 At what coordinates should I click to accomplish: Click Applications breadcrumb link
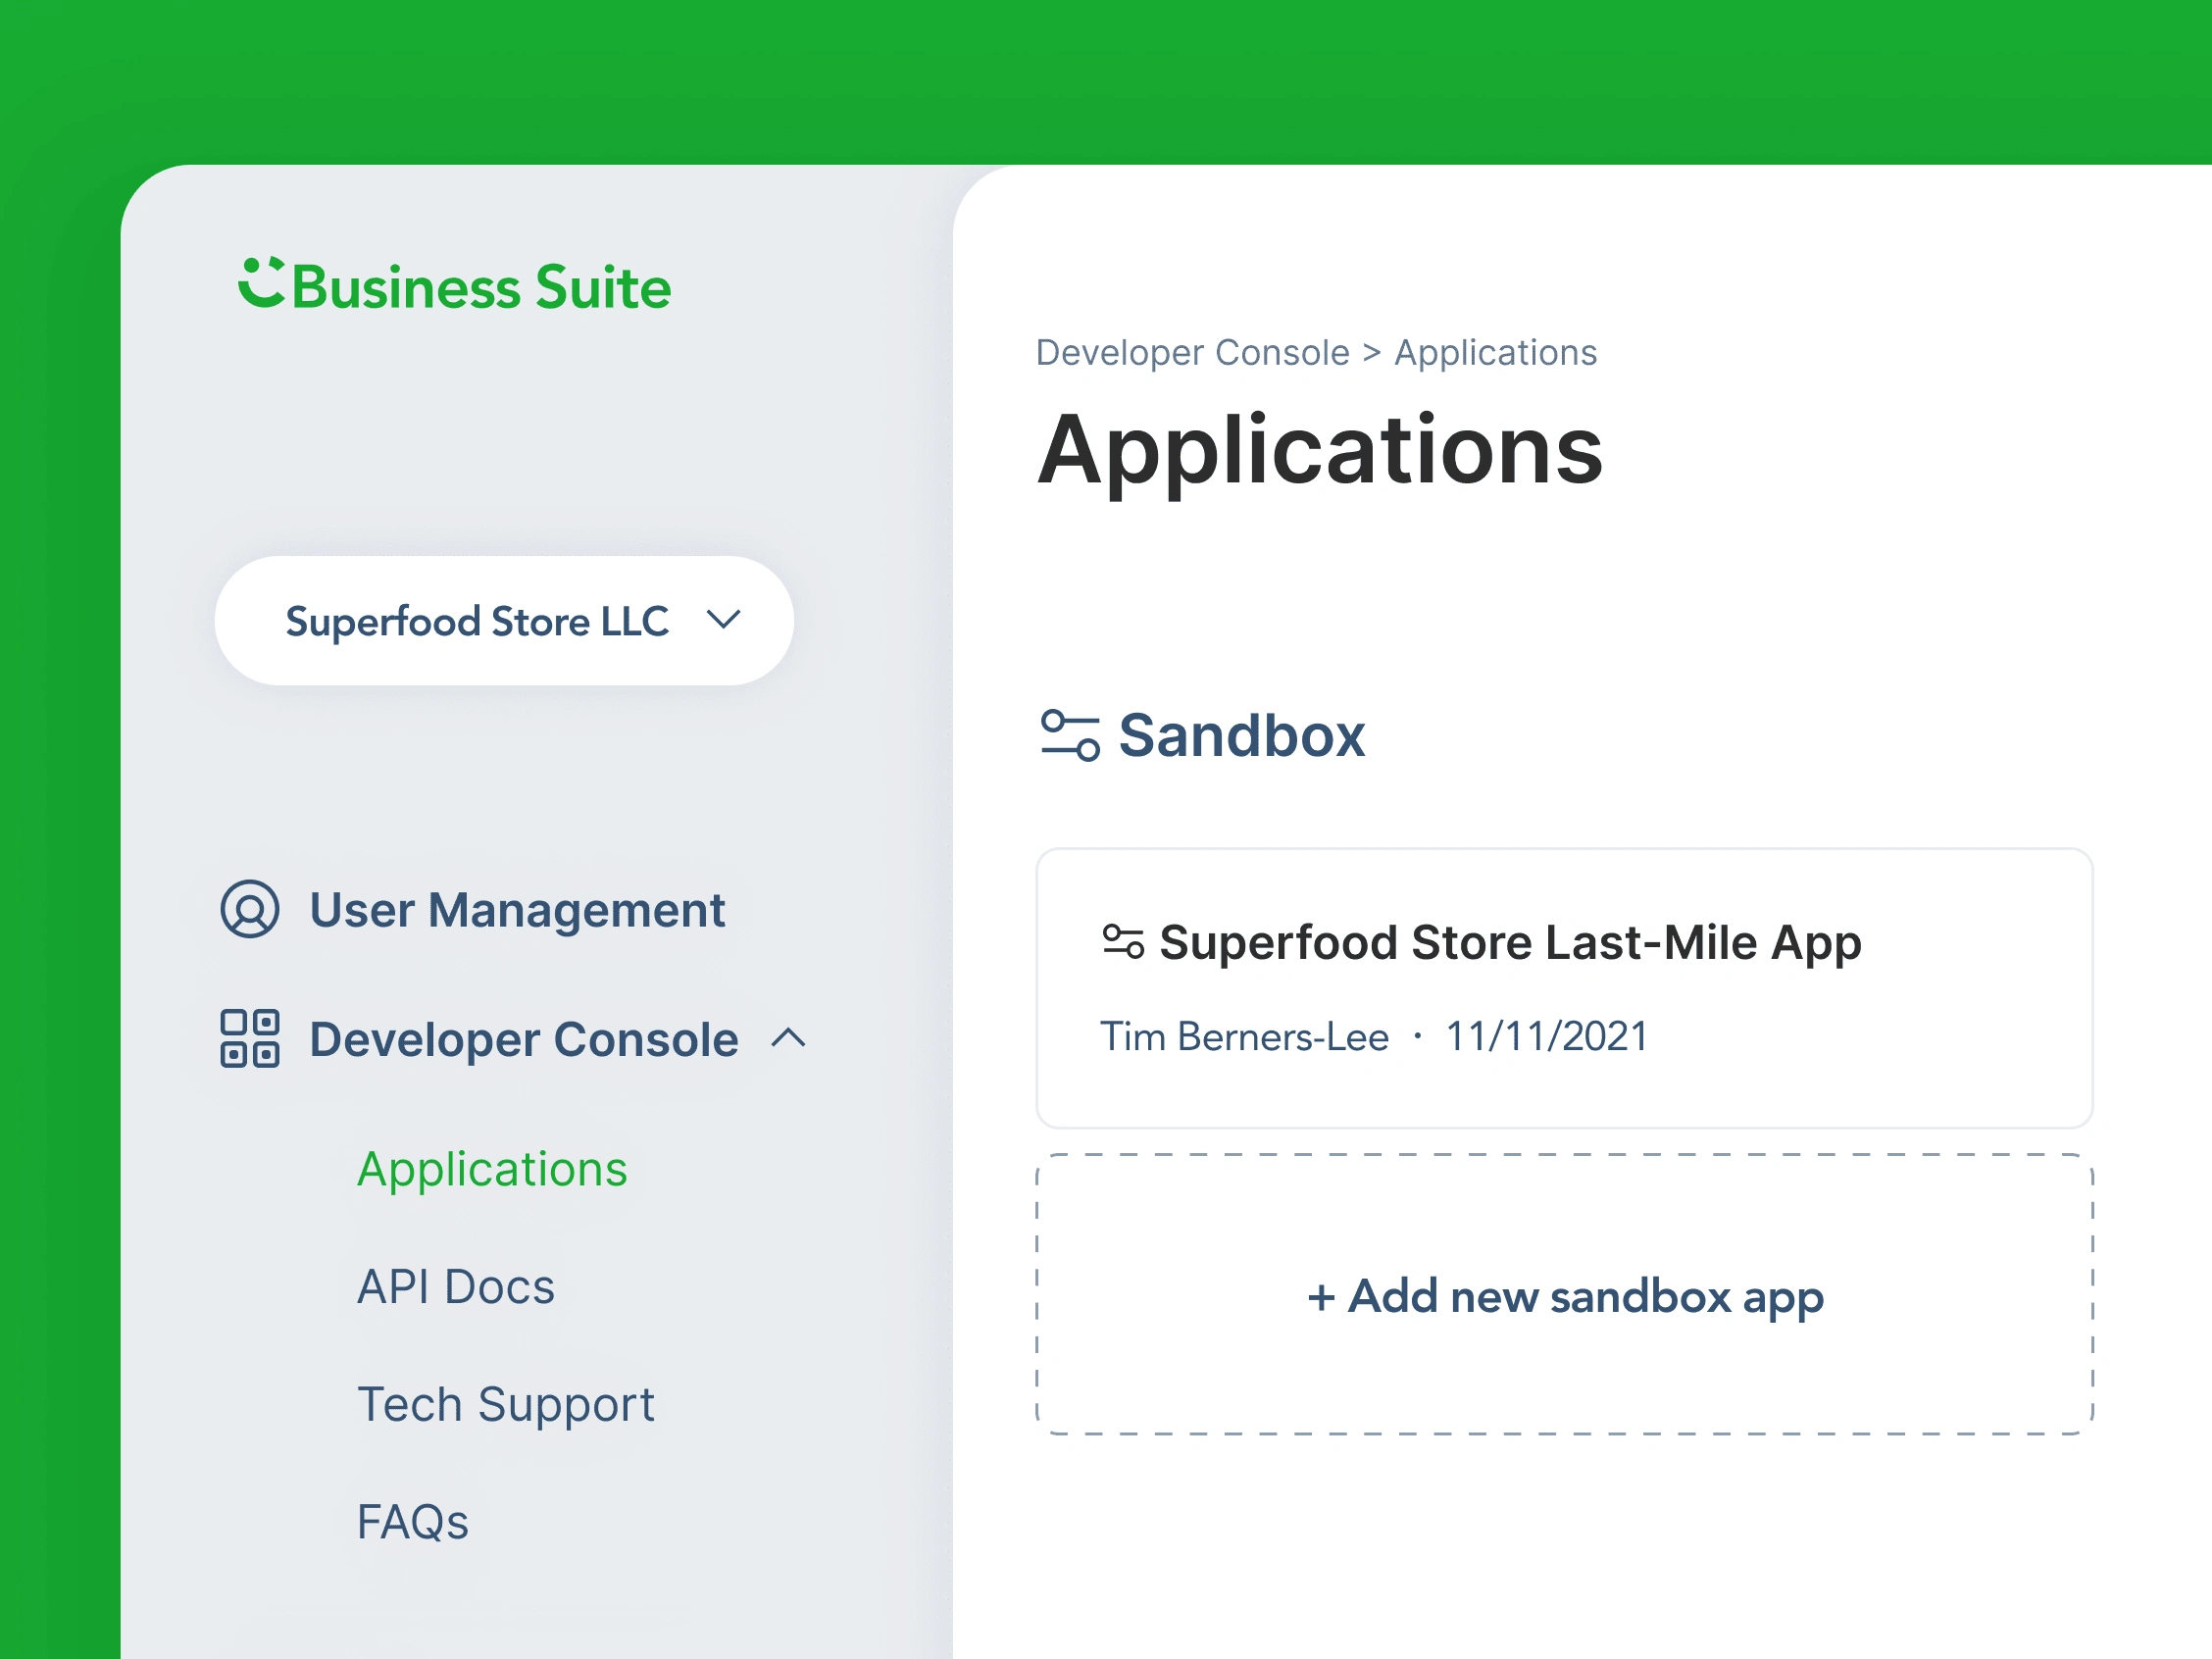coord(1495,353)
